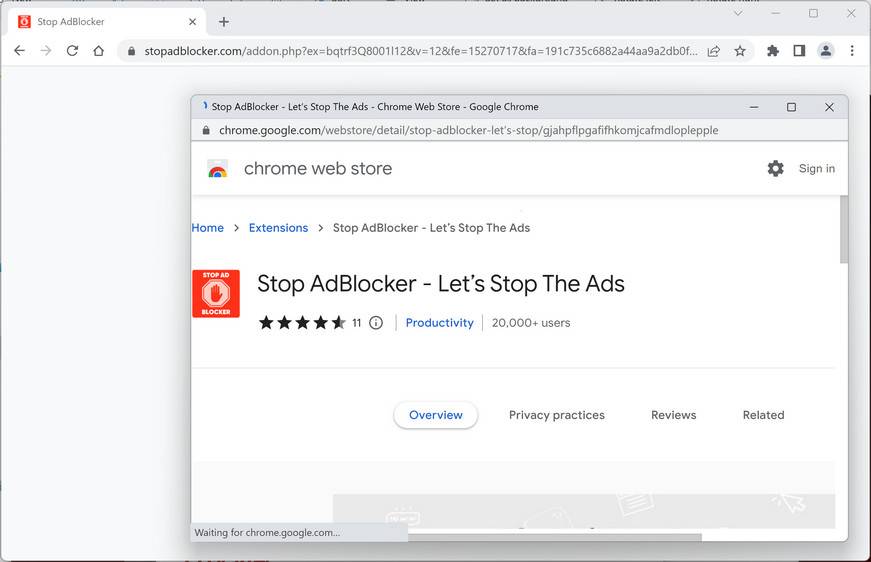Reload the stopadblocker.com page

72,51
